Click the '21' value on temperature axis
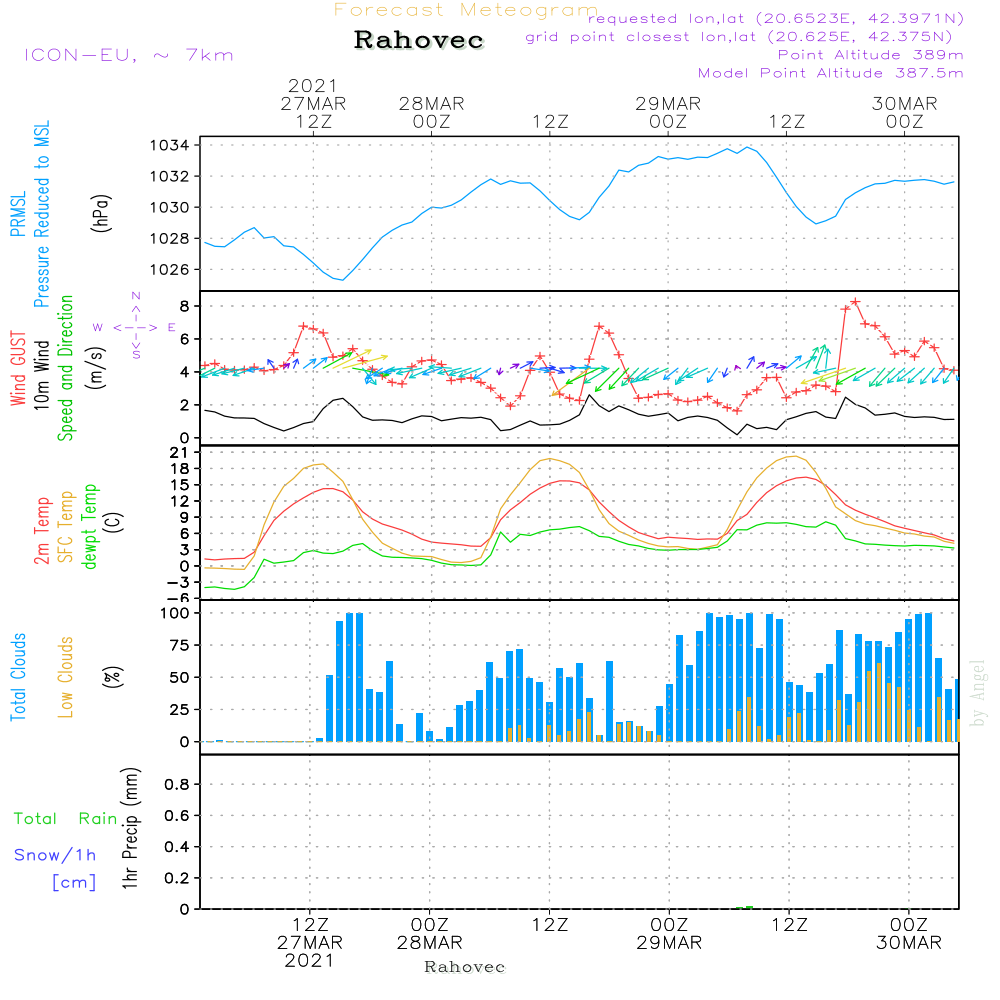The image size is (1000, 1000). [x=180, y=453]
